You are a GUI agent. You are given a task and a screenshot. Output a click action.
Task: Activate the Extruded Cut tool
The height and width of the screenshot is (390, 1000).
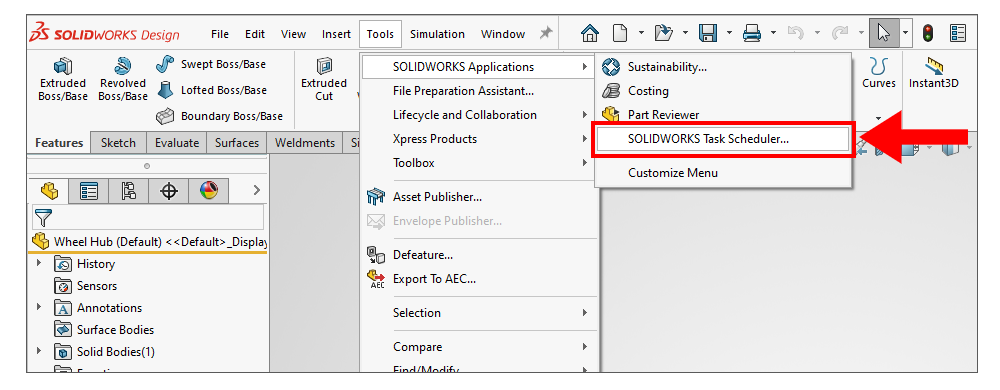click(x=324, y=80)
